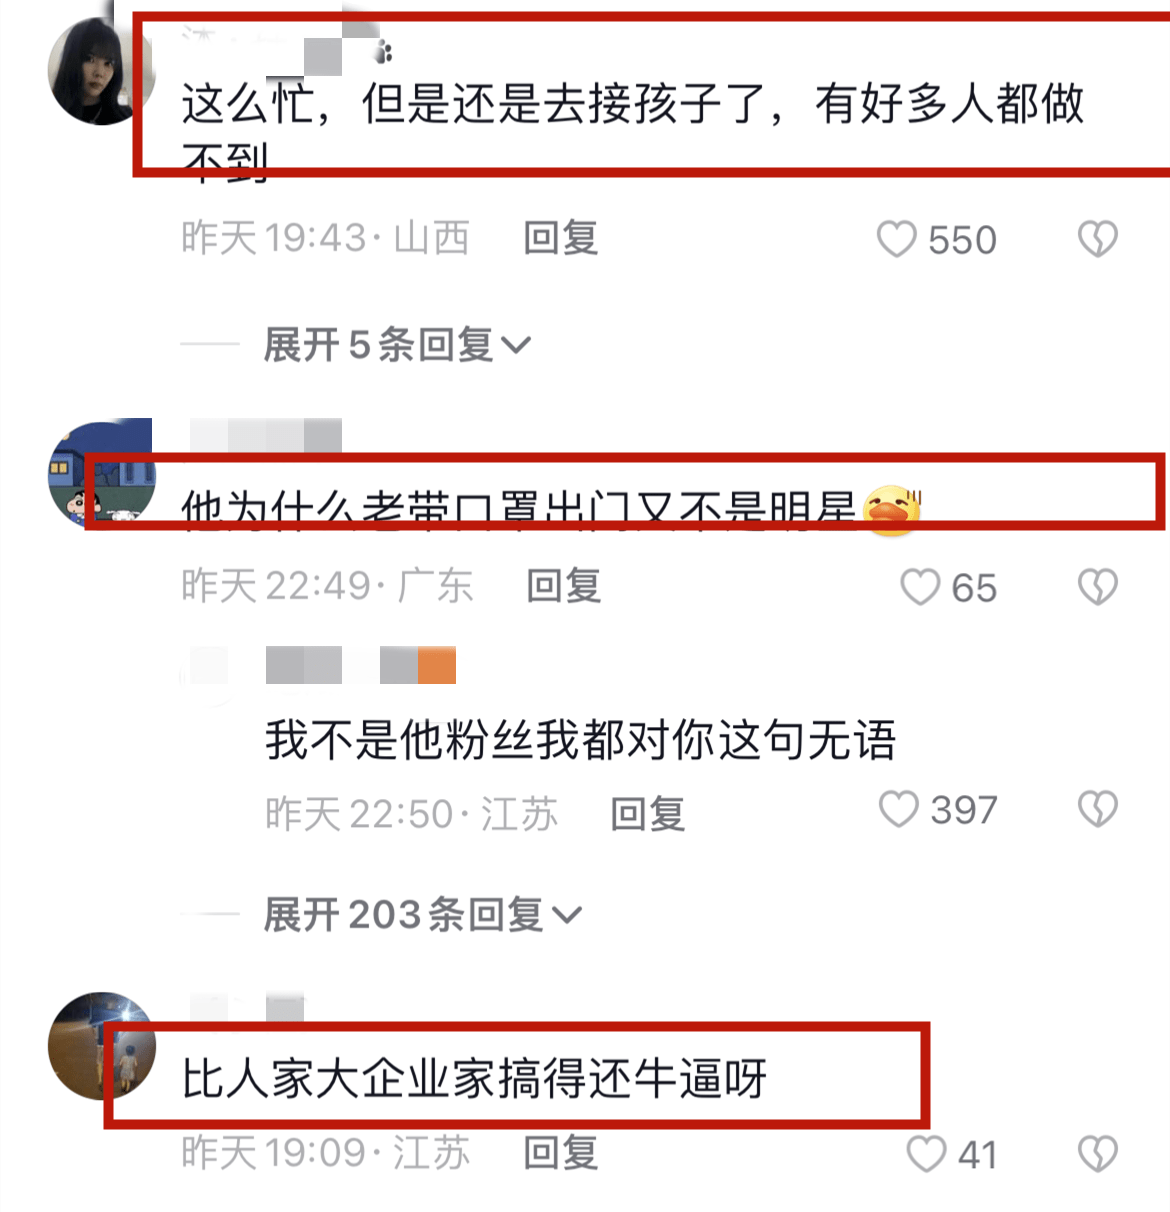Like the comment with 41 likes
This screenshot has width=1170, height=1212.
click(926, 1154)
